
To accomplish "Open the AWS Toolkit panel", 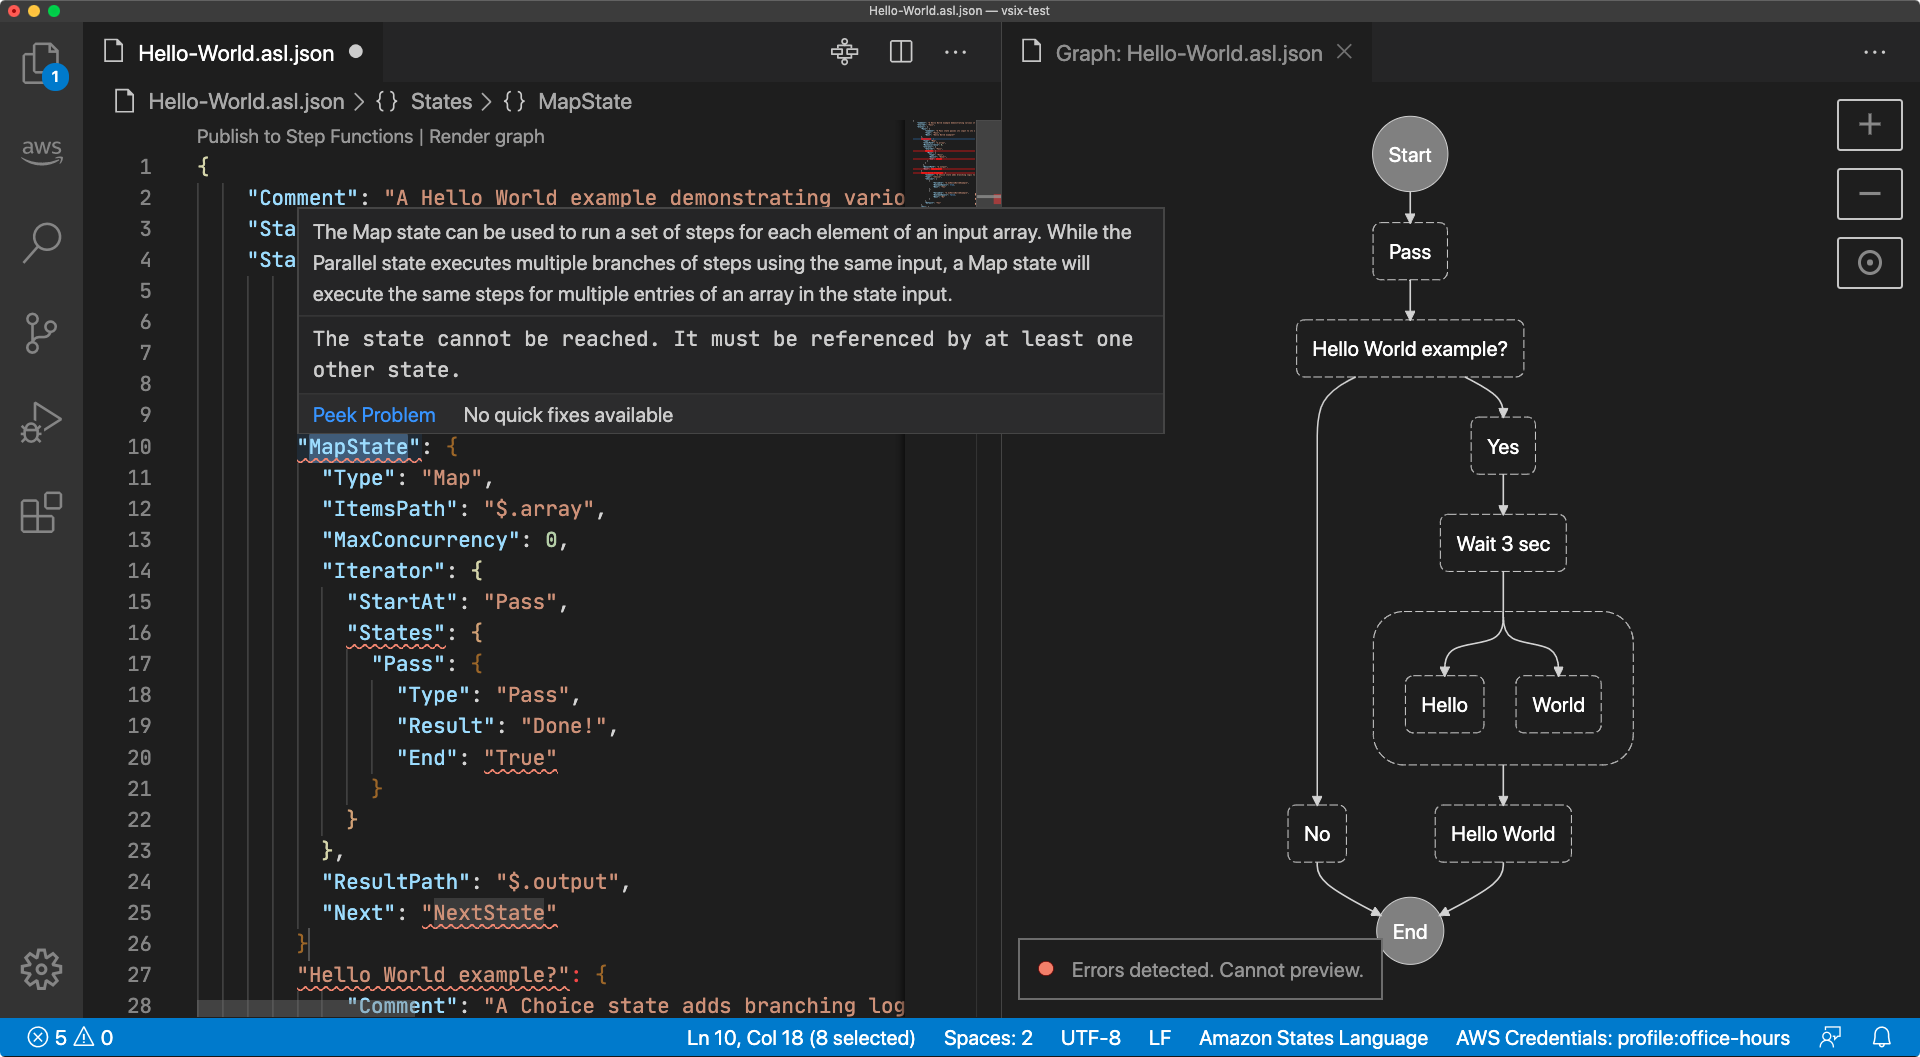I will click(x=41, y=151).
